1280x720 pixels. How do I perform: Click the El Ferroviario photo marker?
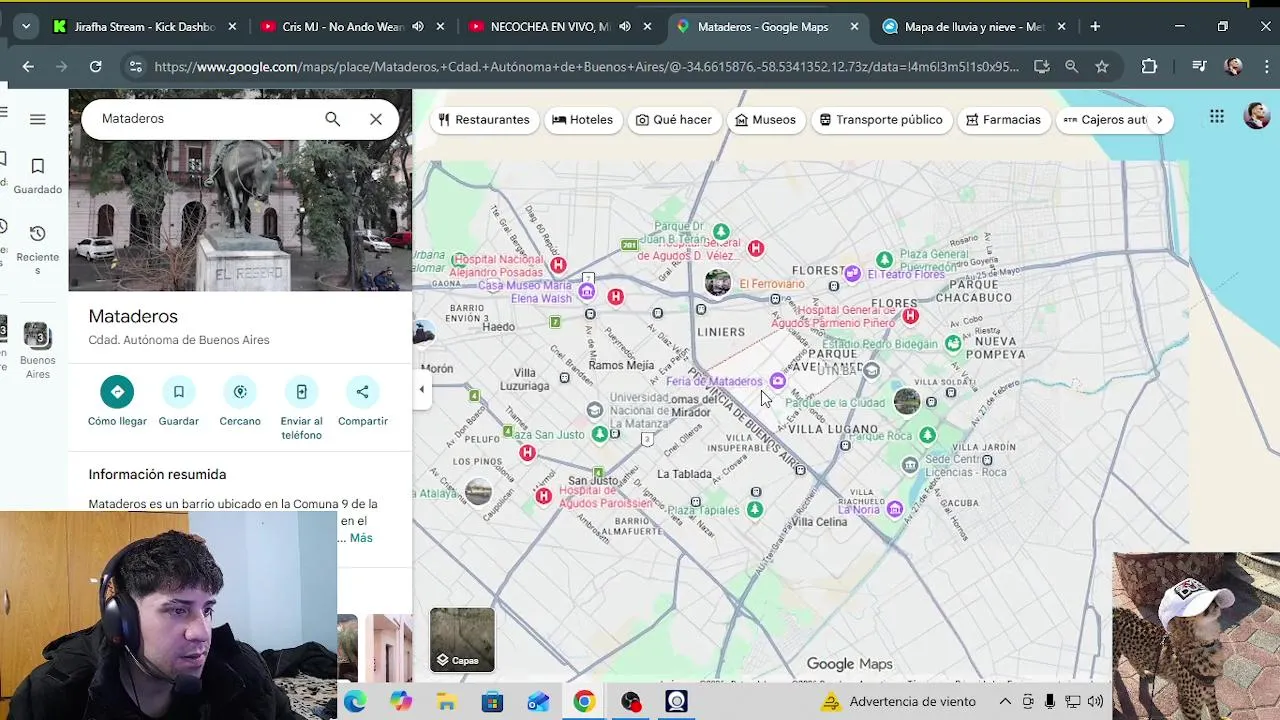[717, 283]
